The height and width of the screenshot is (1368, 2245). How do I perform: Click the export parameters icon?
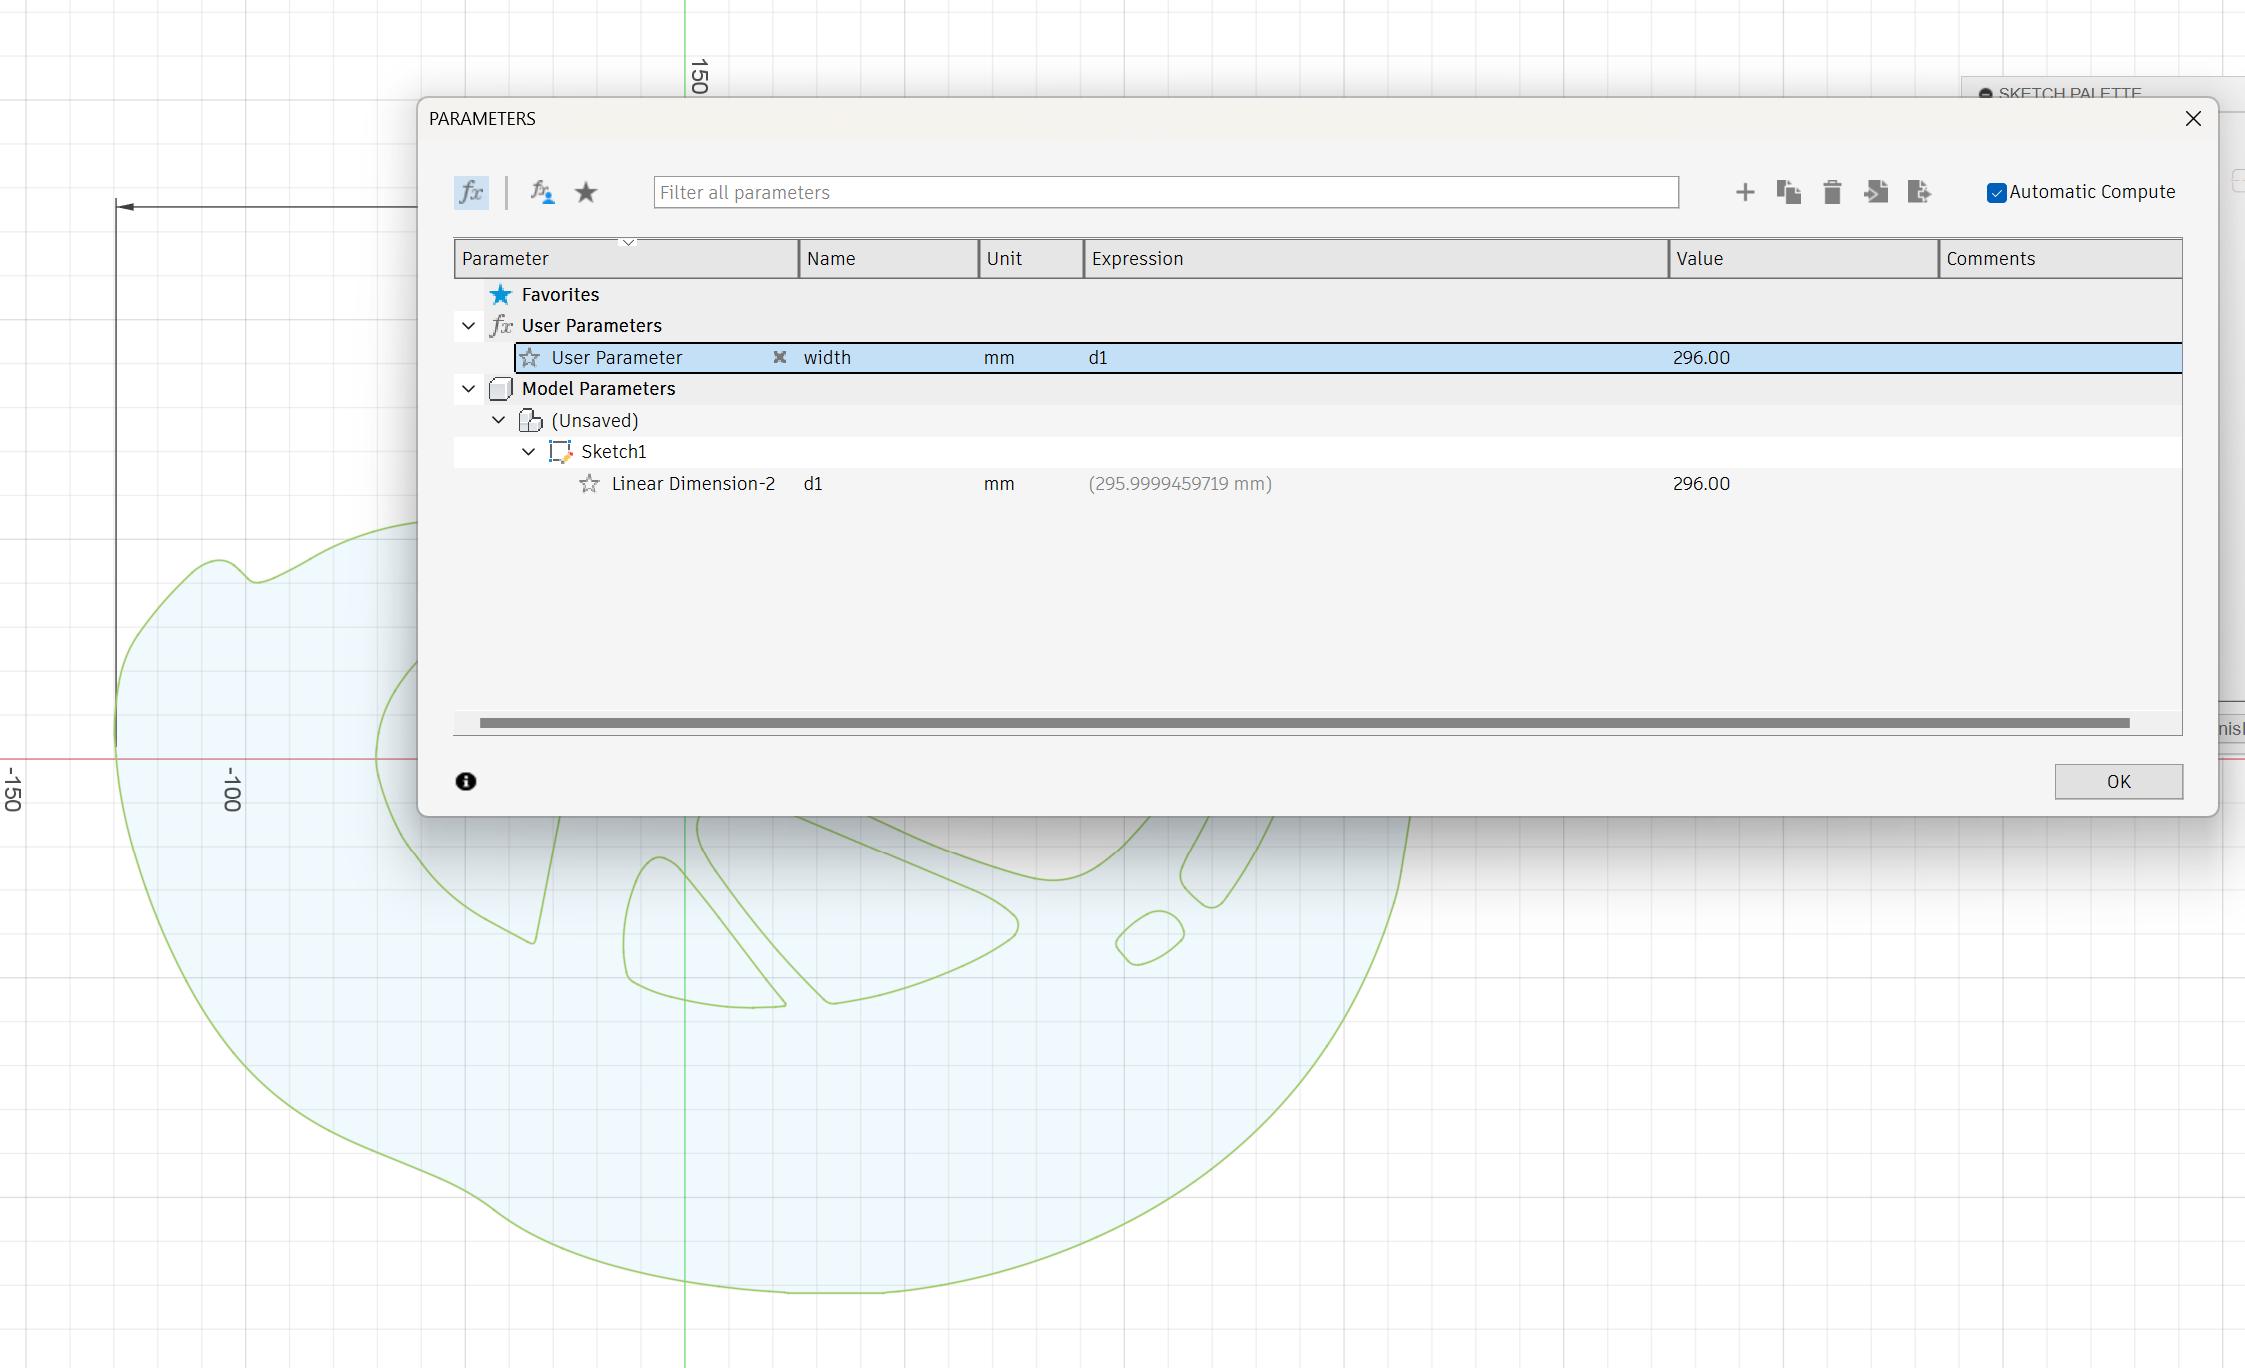pos(1919,191)
